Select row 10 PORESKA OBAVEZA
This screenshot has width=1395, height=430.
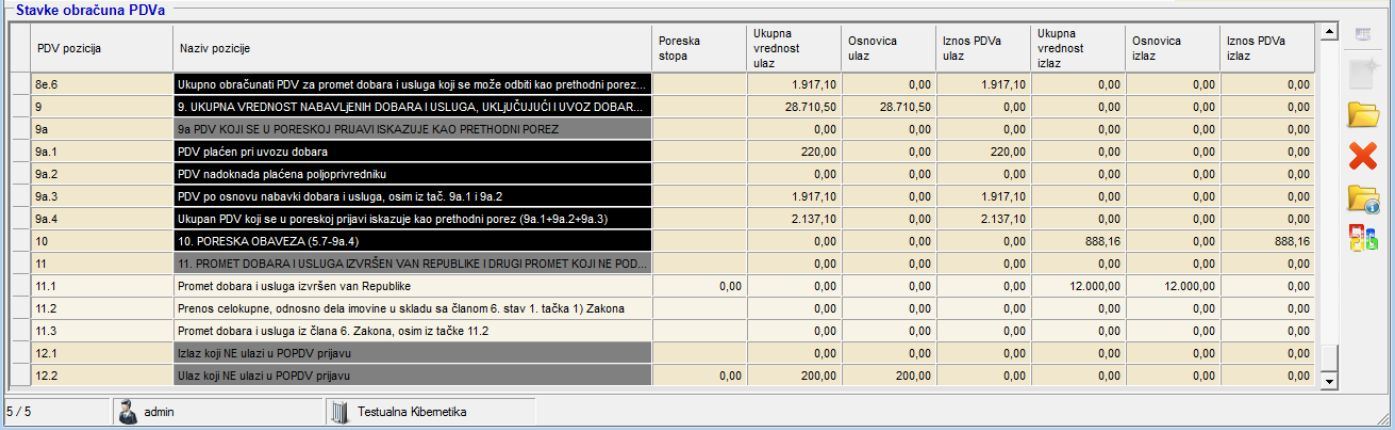coord(410,241)
